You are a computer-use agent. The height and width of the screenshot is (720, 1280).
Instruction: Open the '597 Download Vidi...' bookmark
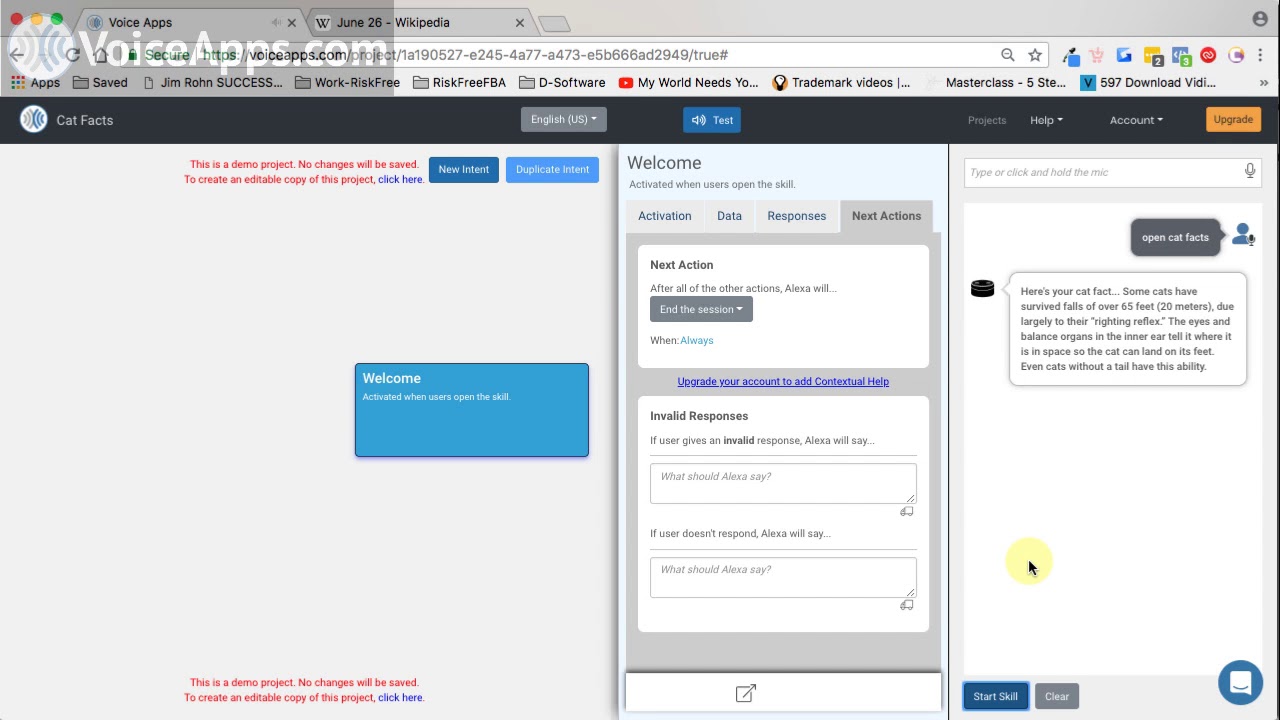[1148, 83]
